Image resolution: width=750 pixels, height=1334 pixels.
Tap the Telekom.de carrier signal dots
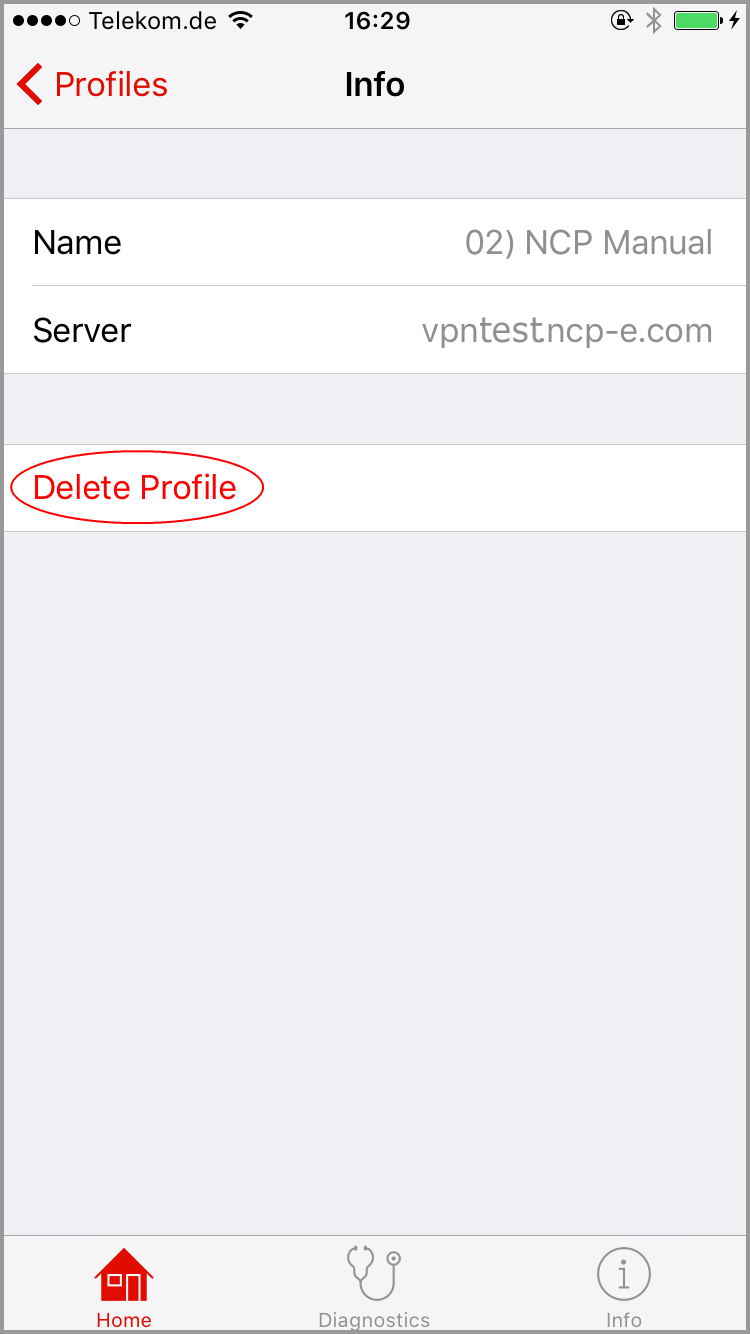coord(46,21)
